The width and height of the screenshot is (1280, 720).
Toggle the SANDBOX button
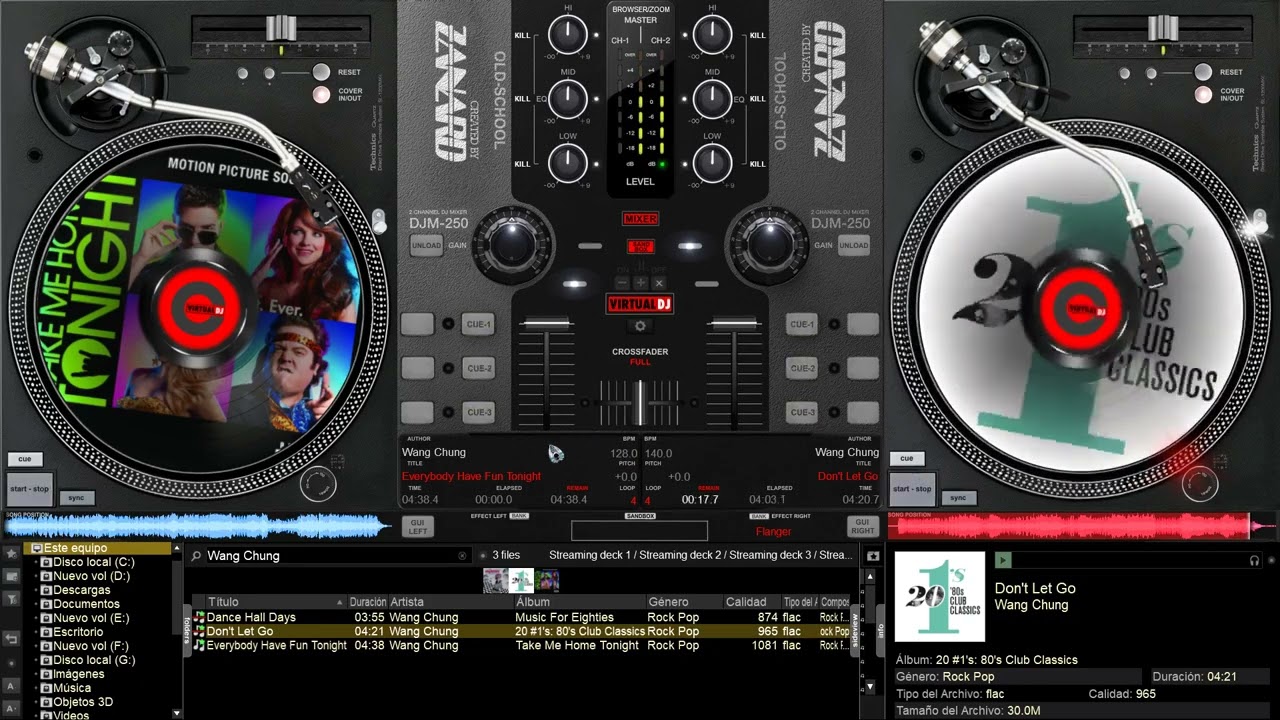click(640, 246)
